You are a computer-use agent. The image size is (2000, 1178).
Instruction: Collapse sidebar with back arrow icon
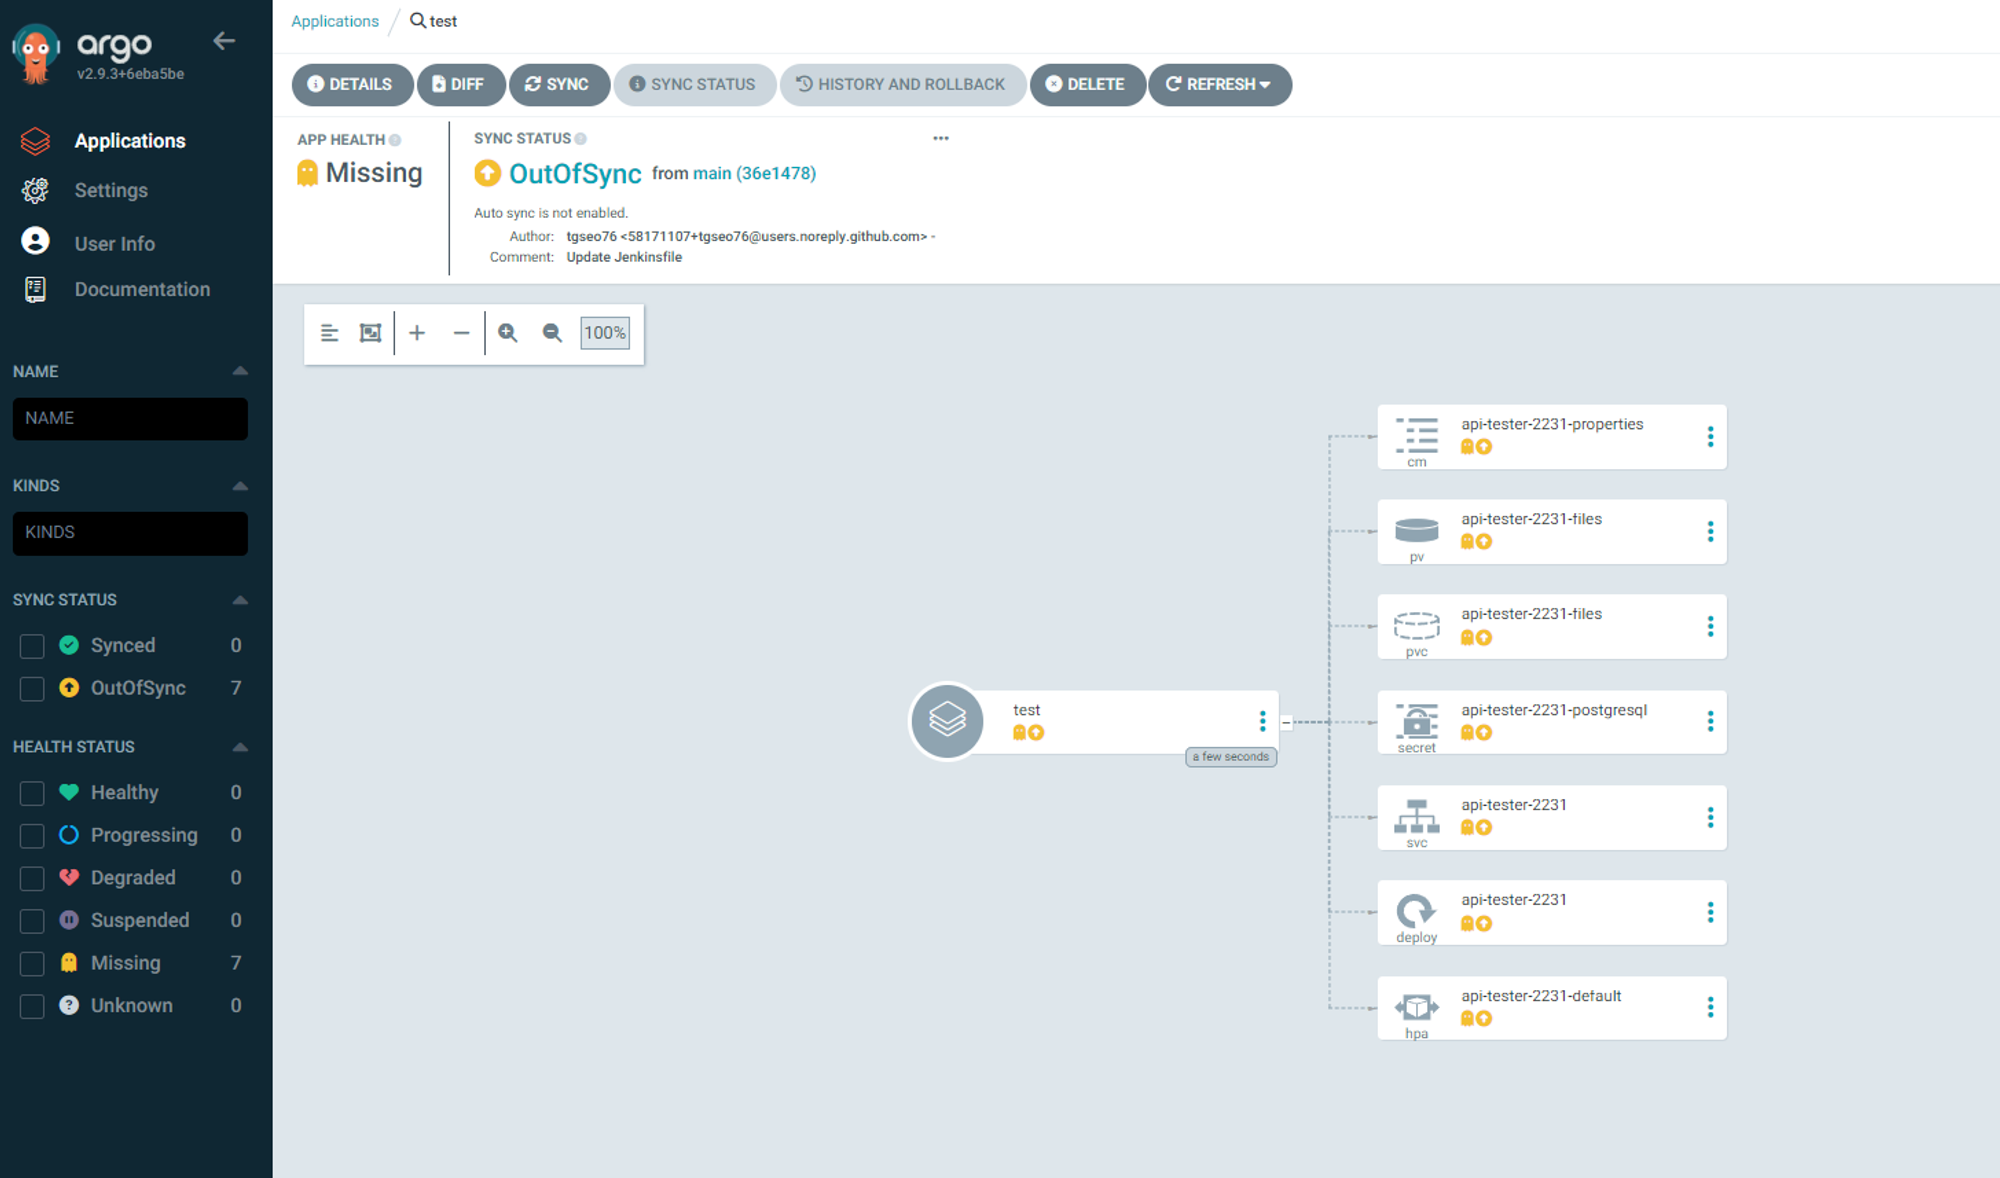coord(224,41)
